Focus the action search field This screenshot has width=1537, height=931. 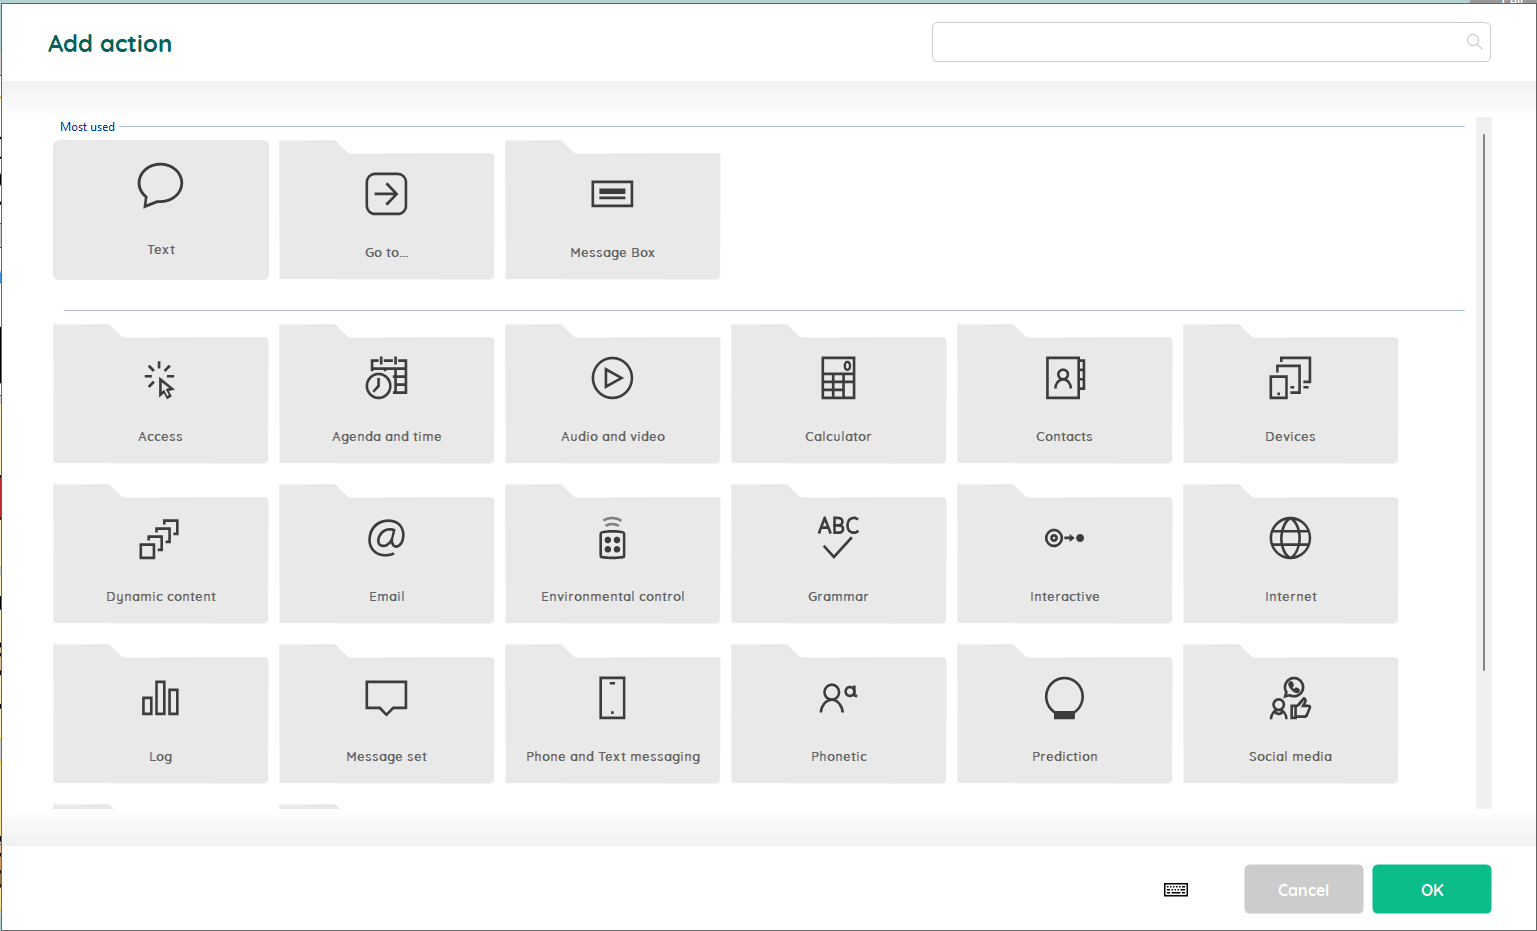(1211, 42)
